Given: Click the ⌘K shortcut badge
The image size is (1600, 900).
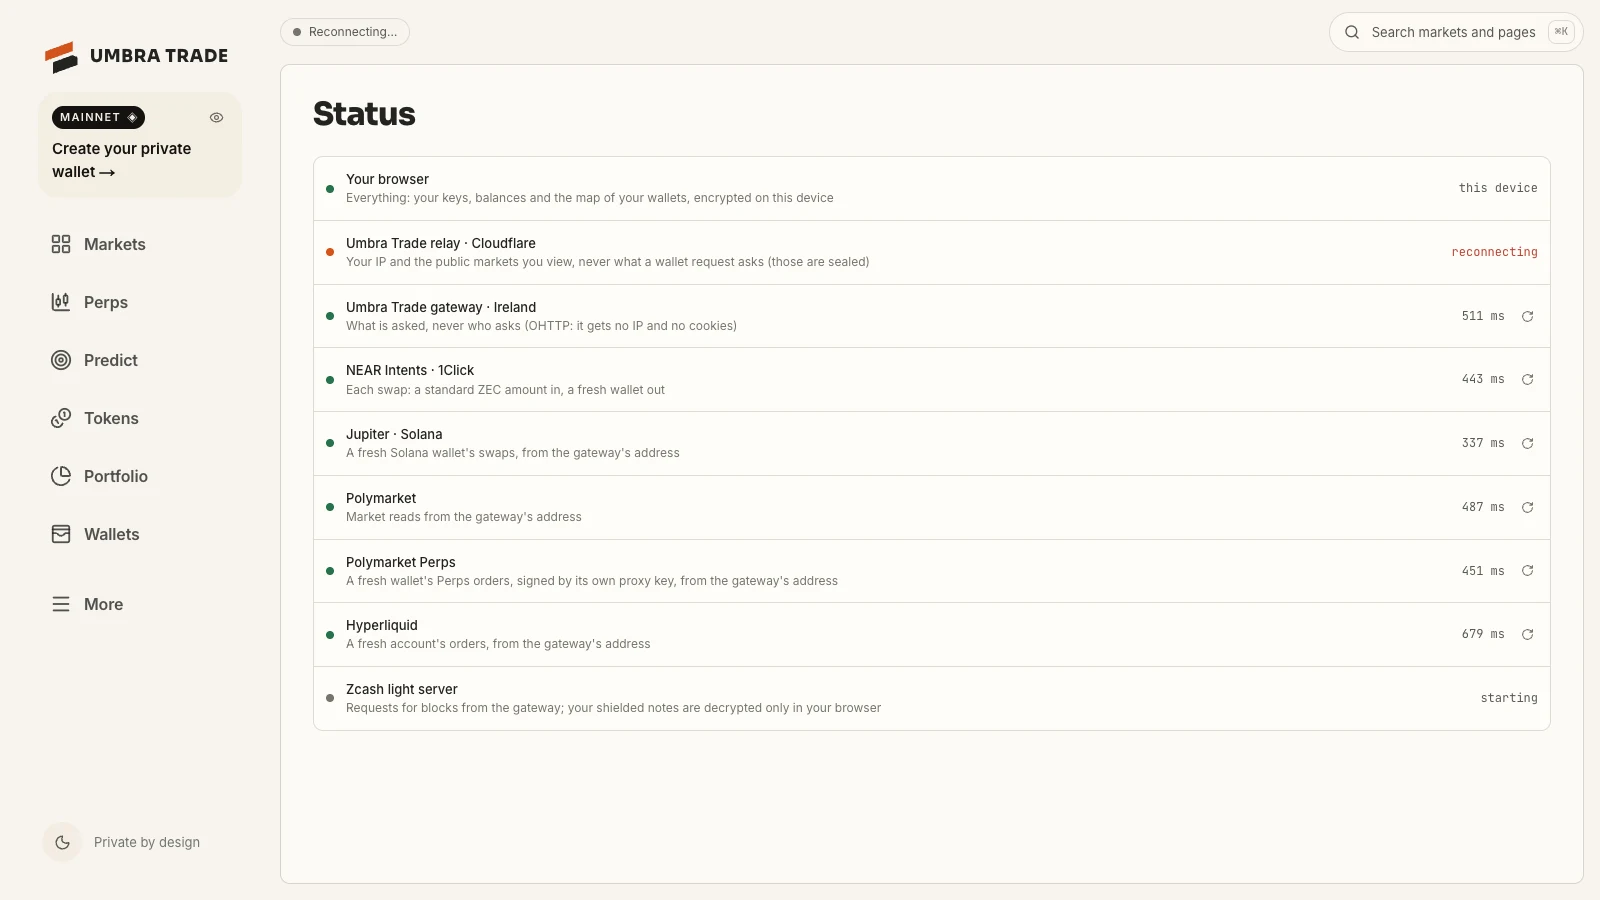Looking at the screenshot, I should pos(1561,32).
